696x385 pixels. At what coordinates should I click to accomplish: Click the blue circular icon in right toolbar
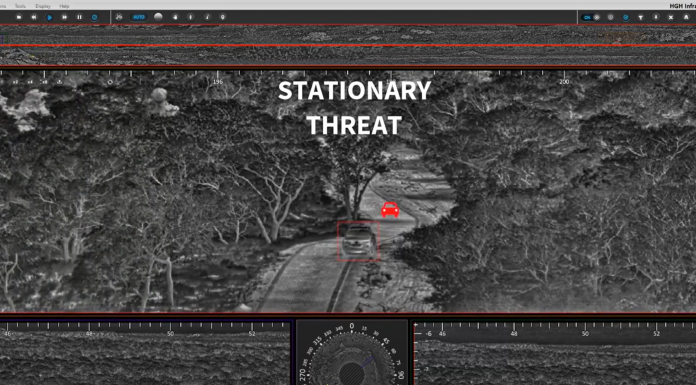[x=626, y=17]
